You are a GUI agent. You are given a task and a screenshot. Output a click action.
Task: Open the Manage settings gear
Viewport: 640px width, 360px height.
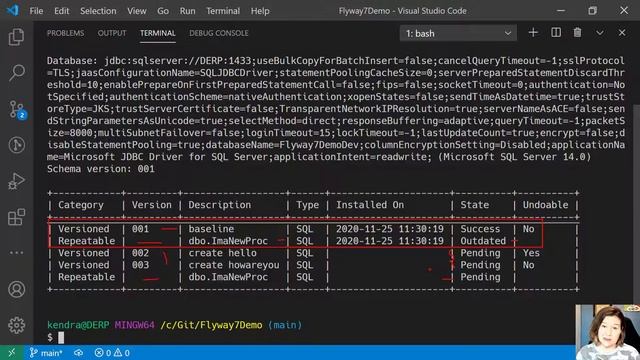point(16,325)
